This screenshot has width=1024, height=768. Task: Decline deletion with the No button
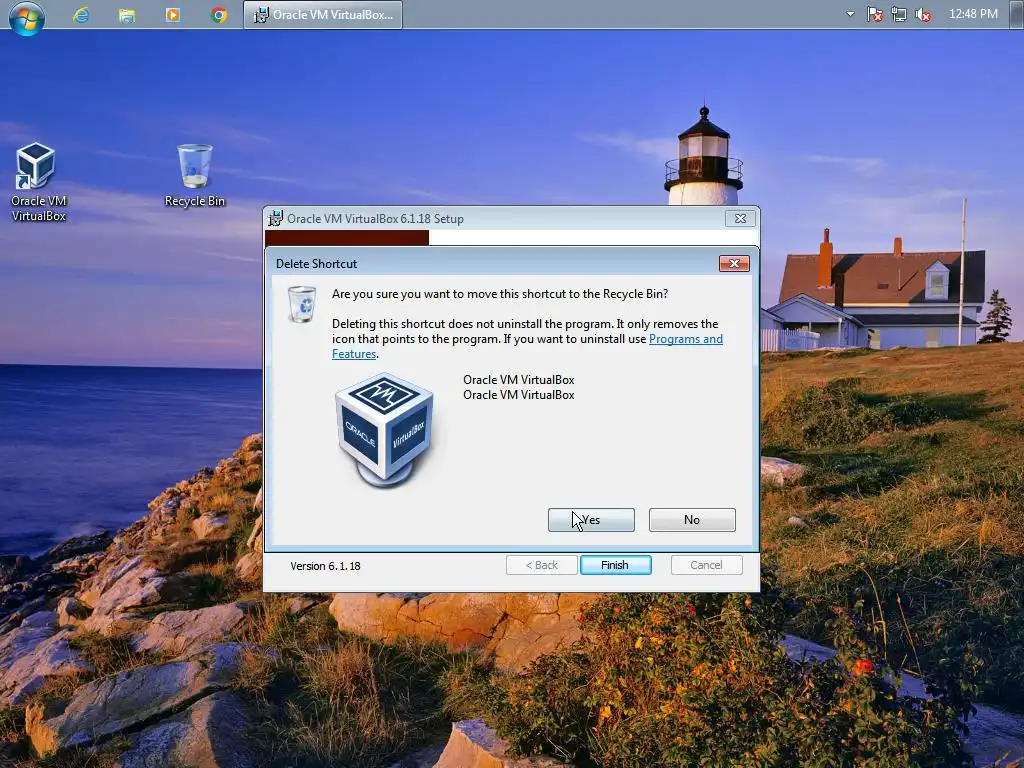(x=692, y=520)
